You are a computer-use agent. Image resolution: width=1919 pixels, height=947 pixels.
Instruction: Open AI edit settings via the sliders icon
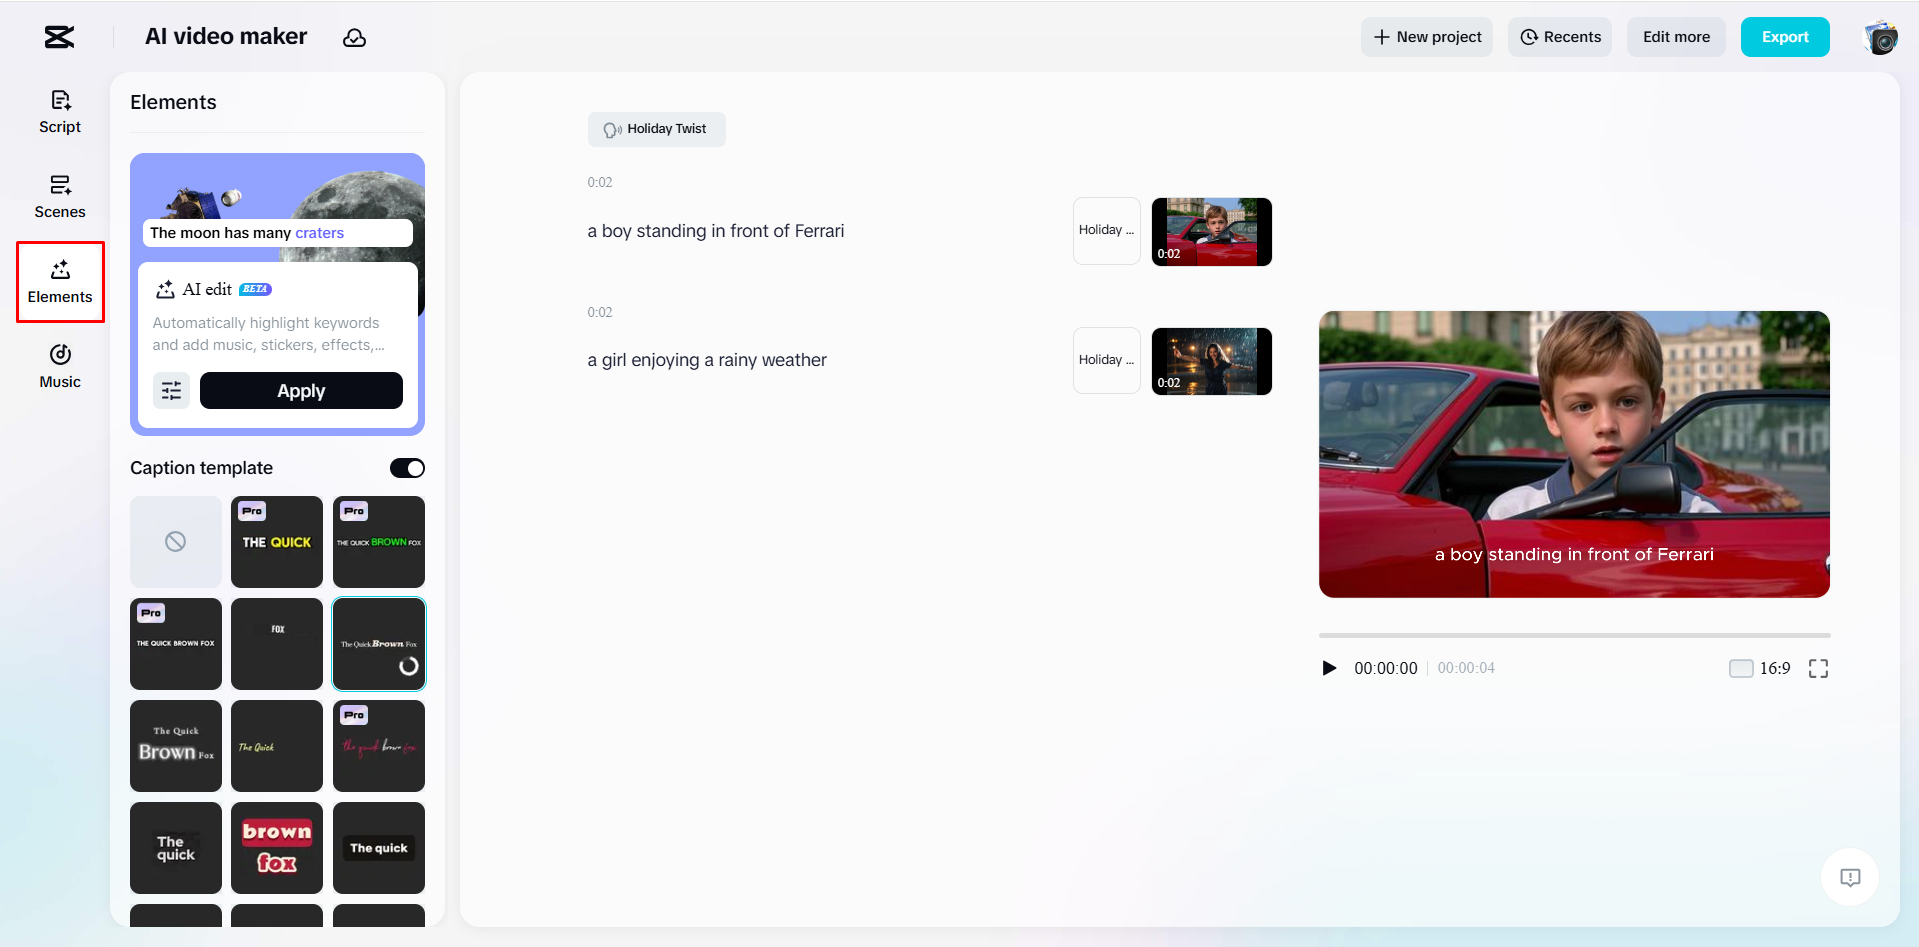coord(171,390)
